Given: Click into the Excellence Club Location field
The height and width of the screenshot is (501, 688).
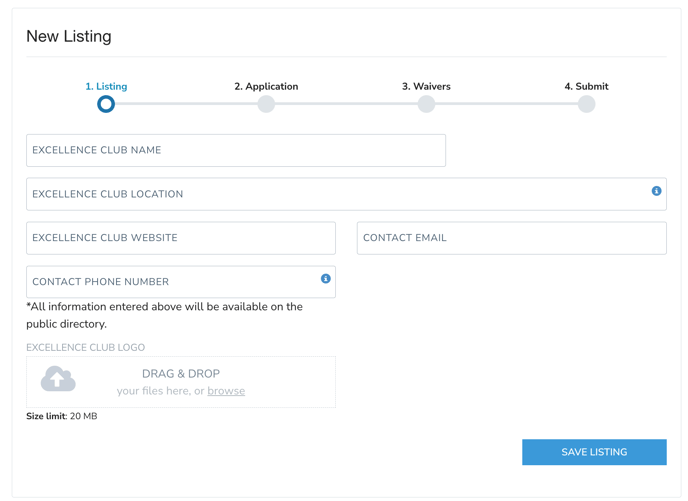Looking at the screenshot, I should [x=336, y=194].
